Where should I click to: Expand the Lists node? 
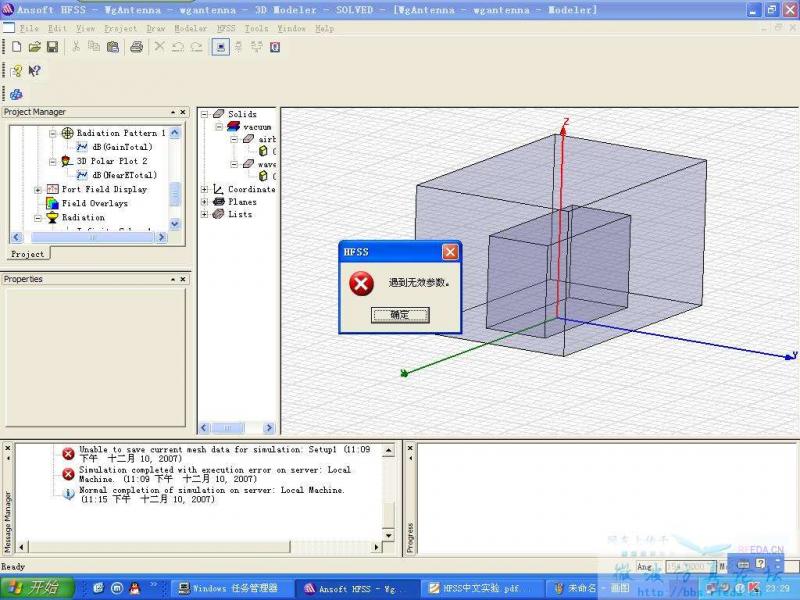pyautogui.click(x=205, y=214)
